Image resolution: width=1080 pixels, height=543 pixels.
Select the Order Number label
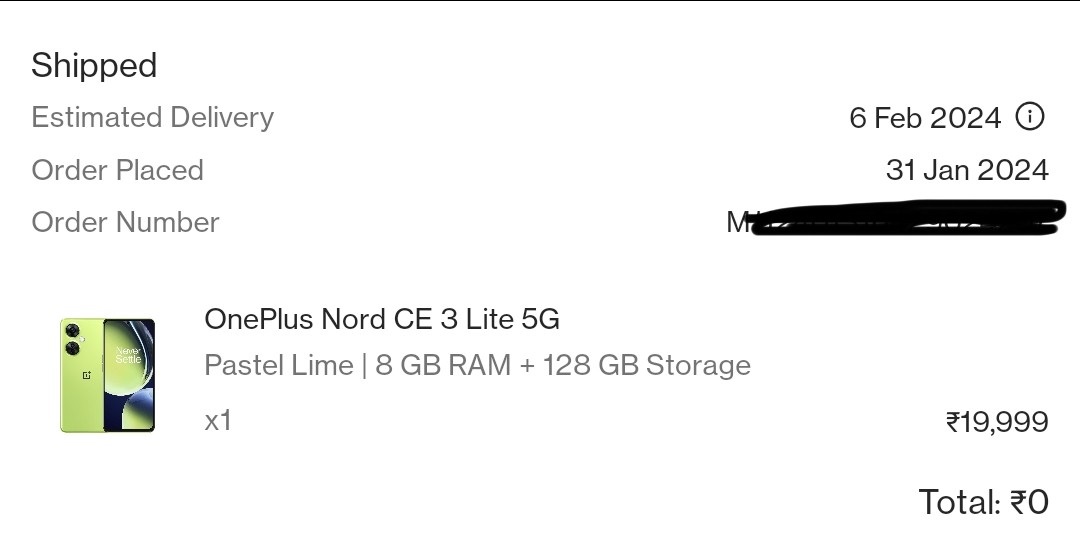click(x=125, y=222)
